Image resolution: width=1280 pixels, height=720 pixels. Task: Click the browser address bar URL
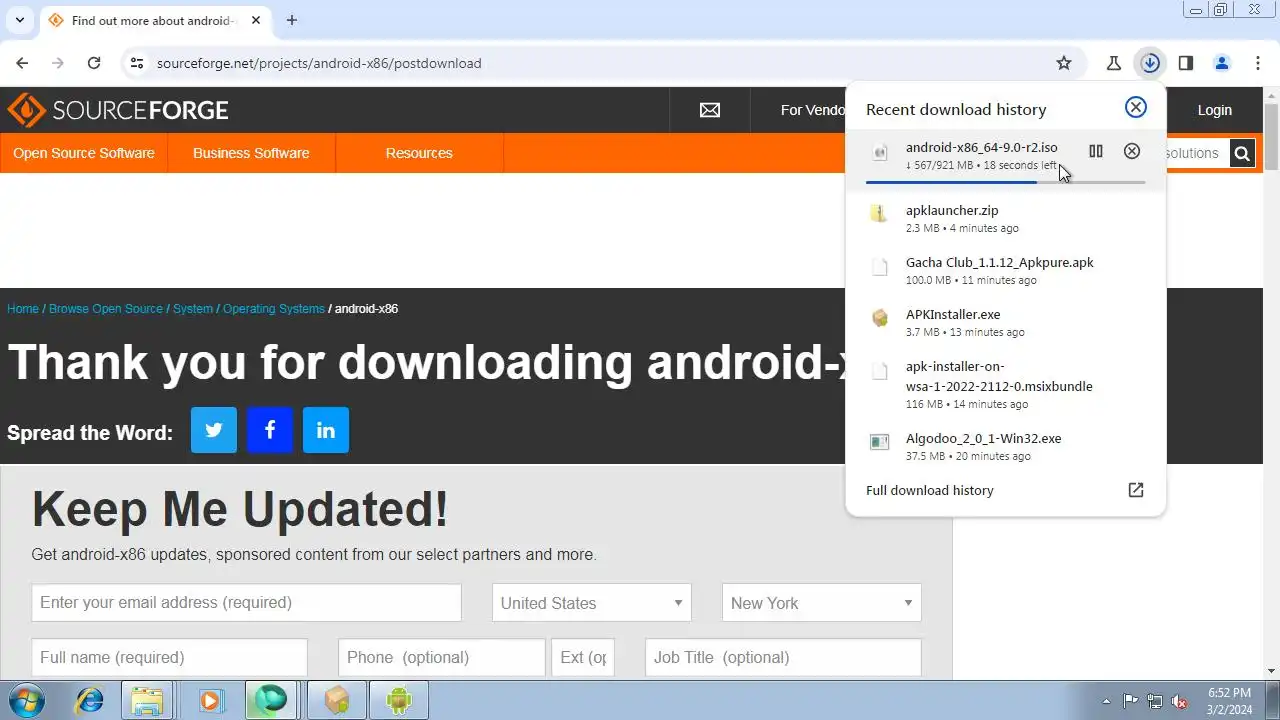319,63
